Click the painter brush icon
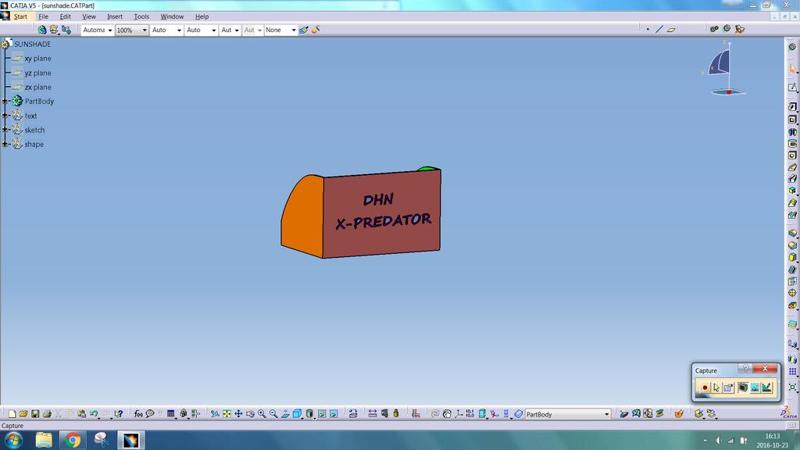The height and width of the screenshot is (450, 800). [x=304, y=30]
